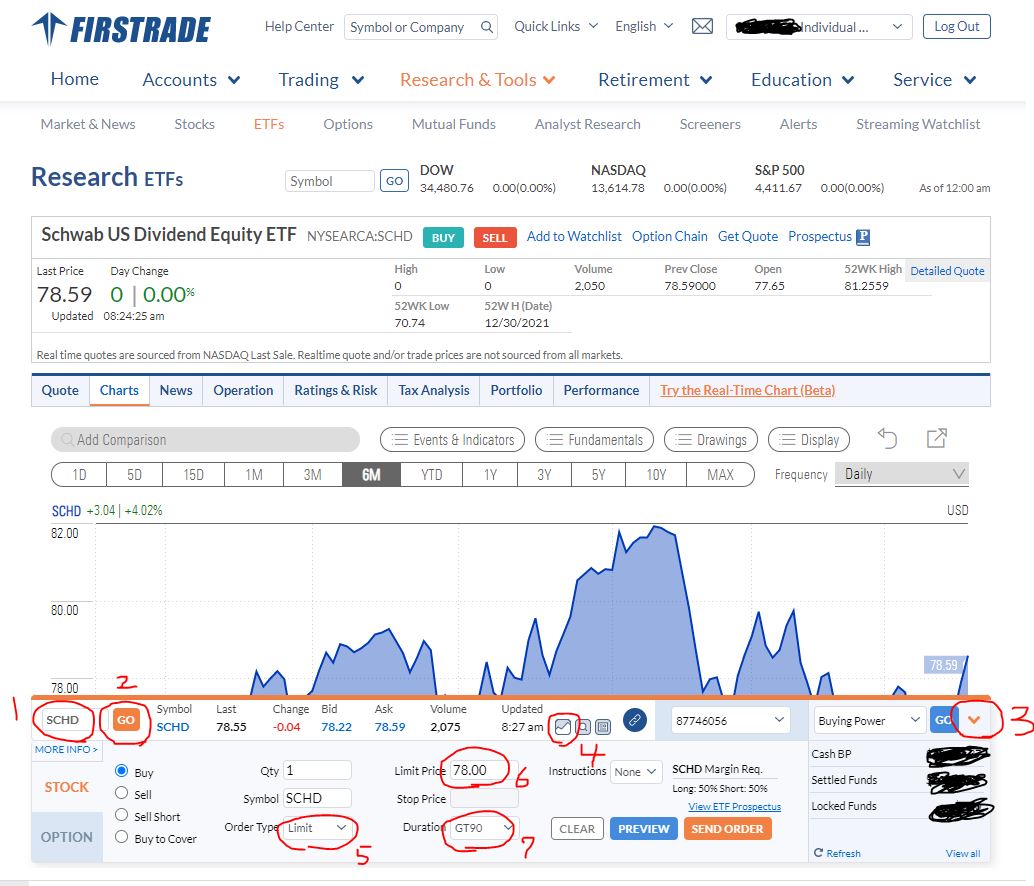Viewport: 1034px width, 886px height.
Task: Open the Instructions None dropdown
Action: [x=636, y=771]
